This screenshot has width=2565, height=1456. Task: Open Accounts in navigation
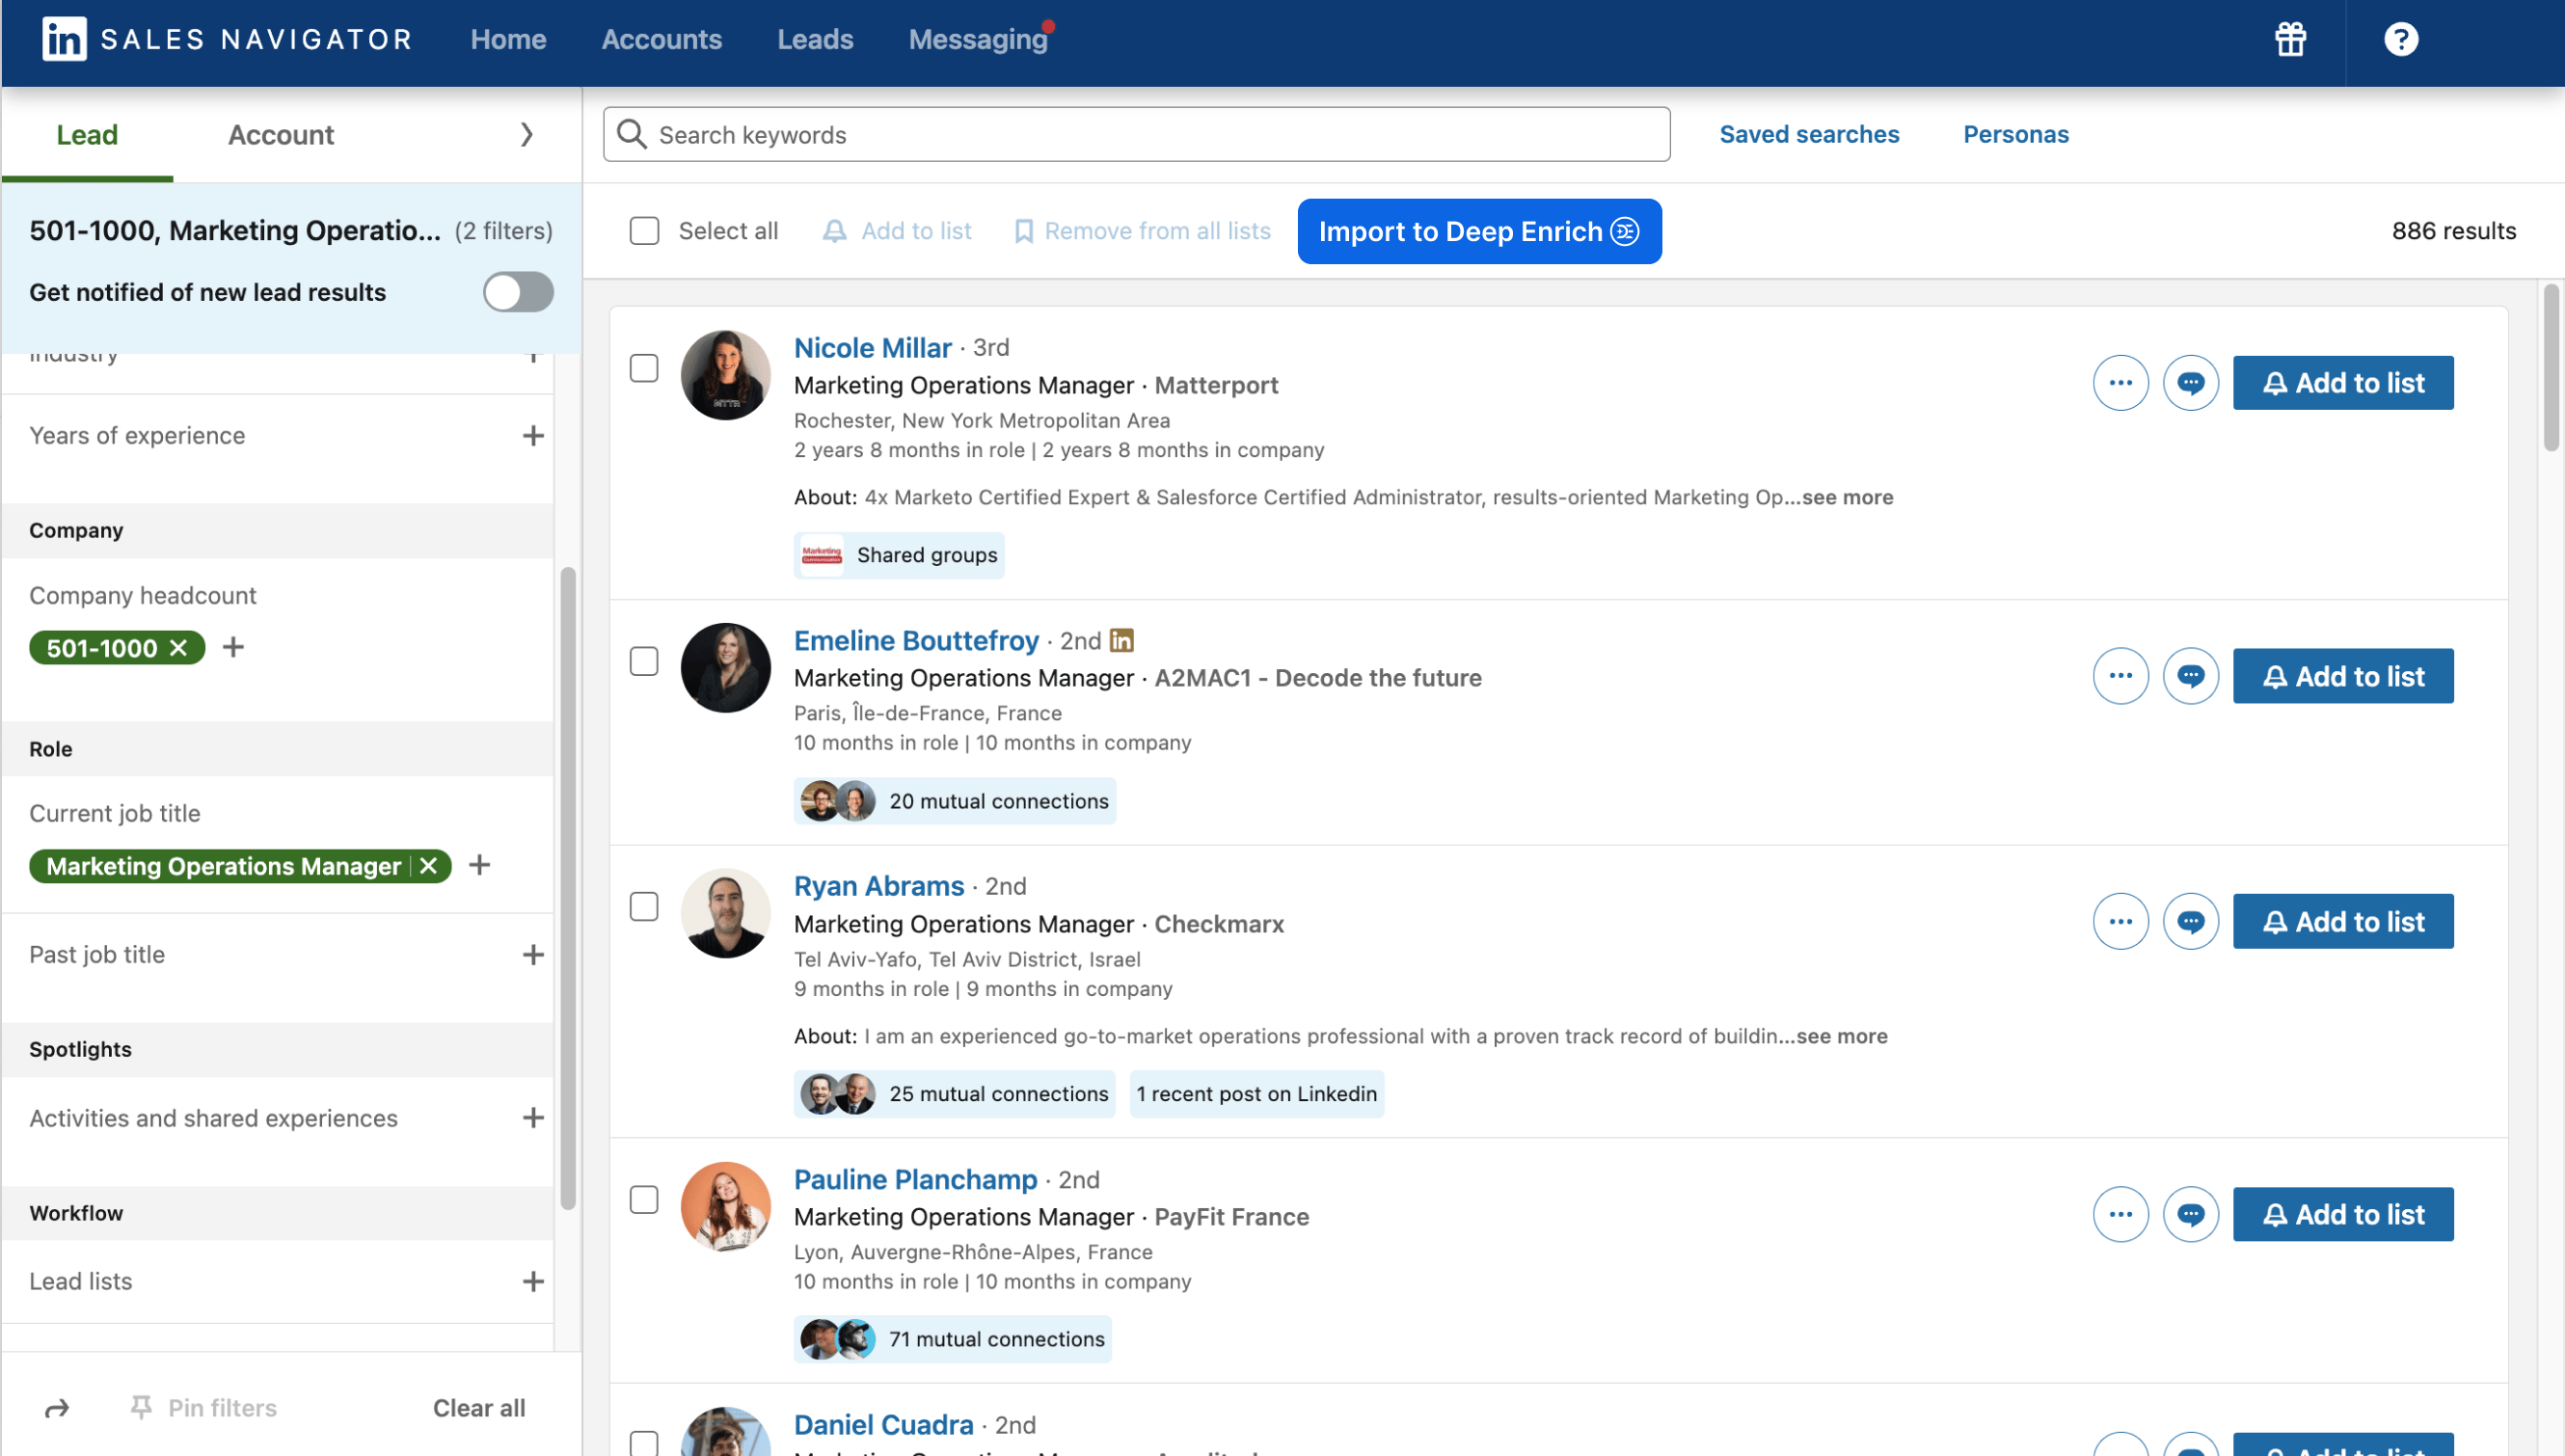click(661, 39)
